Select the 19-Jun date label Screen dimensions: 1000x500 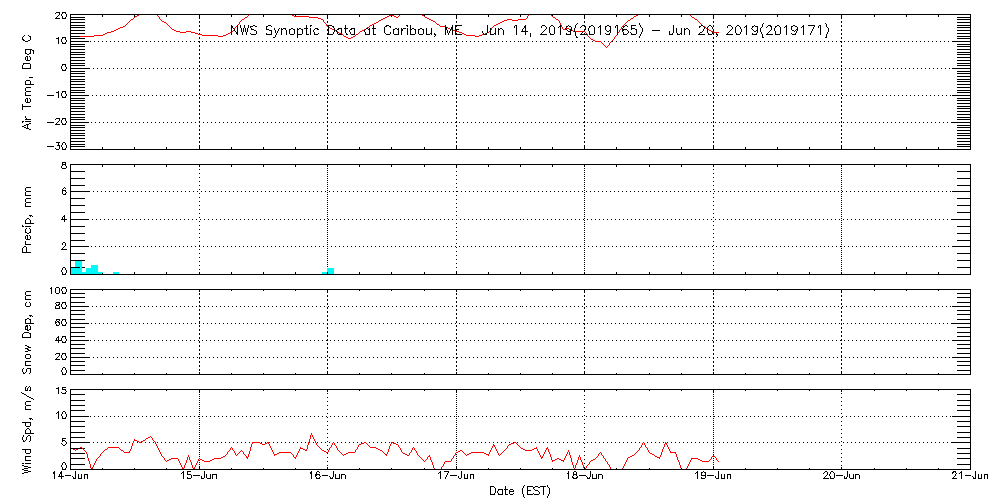pos(714,477)
